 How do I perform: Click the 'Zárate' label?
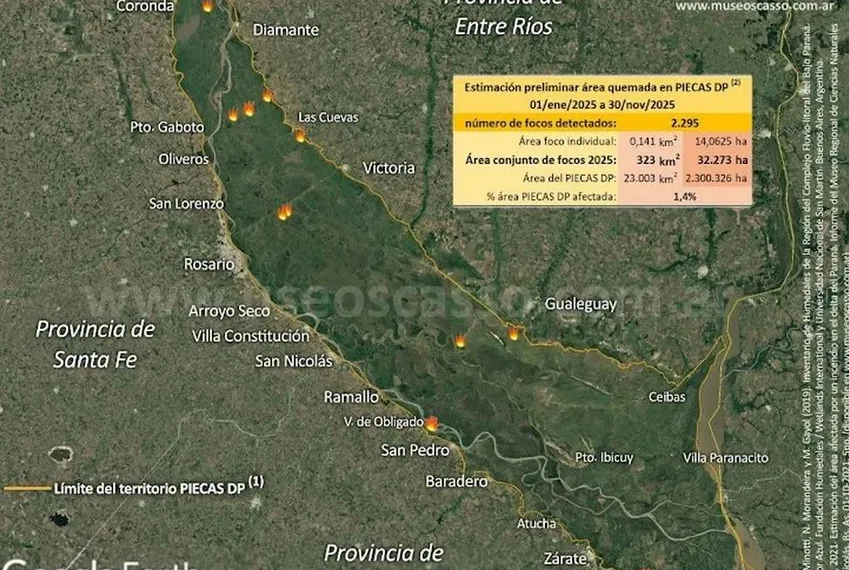click(565, 558)
